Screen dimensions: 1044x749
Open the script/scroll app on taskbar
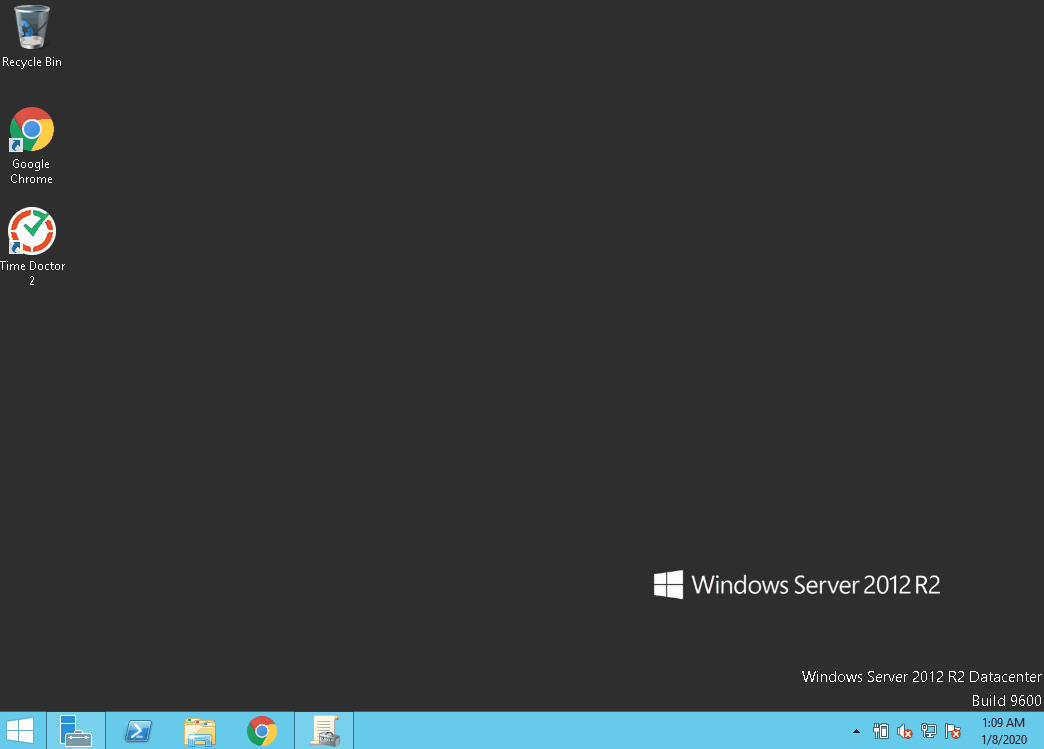(324, 731)
